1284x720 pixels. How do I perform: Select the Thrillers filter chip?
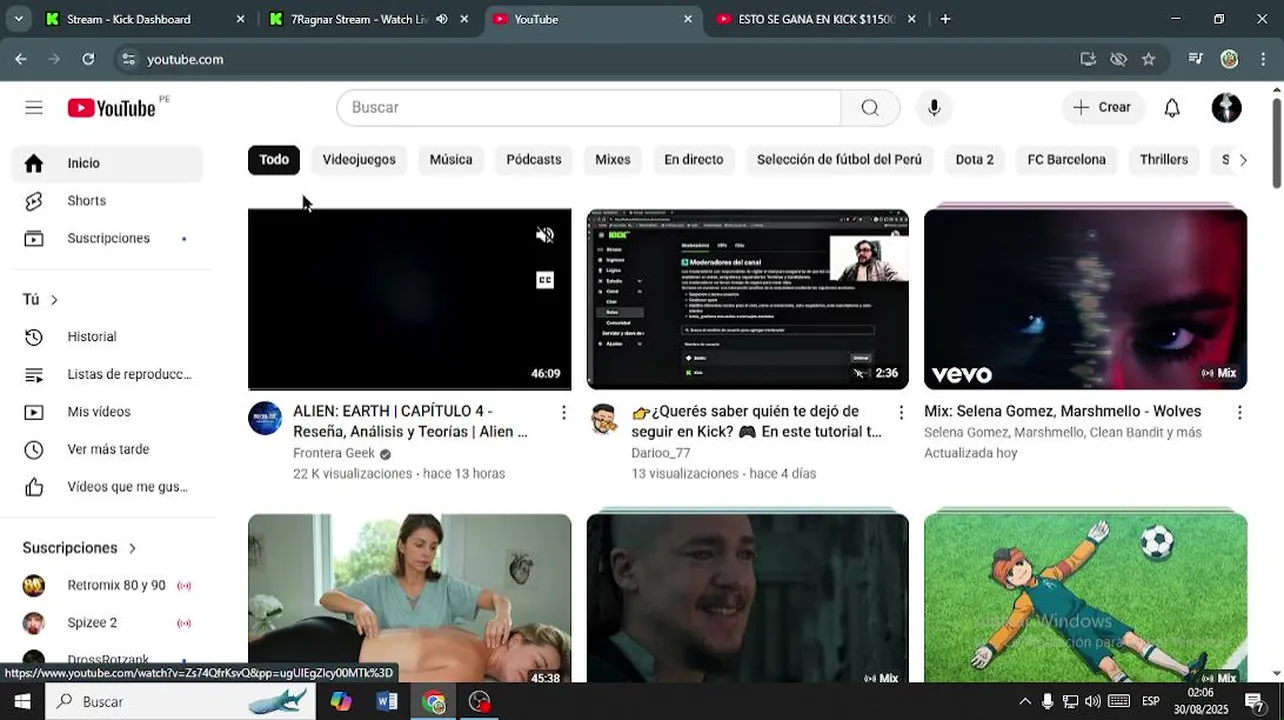[1164, 160]
